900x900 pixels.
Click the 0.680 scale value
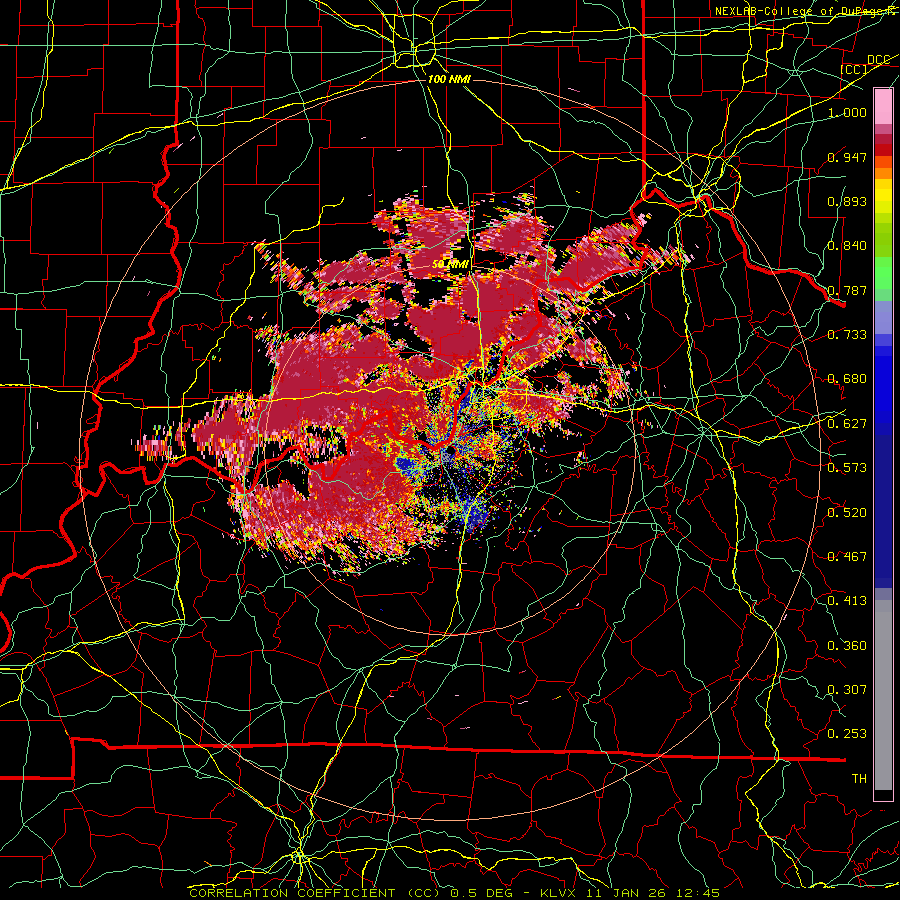click(x=847, y=379)
